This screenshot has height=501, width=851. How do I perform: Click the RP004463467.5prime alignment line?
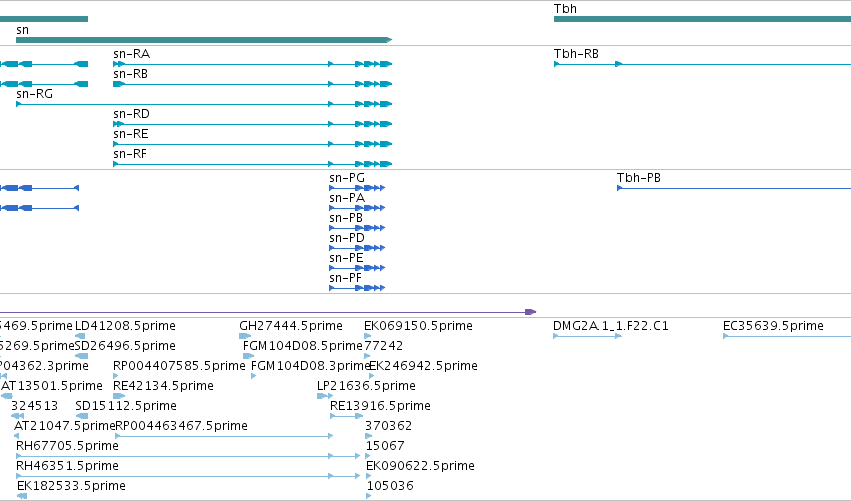click(224, 436)
